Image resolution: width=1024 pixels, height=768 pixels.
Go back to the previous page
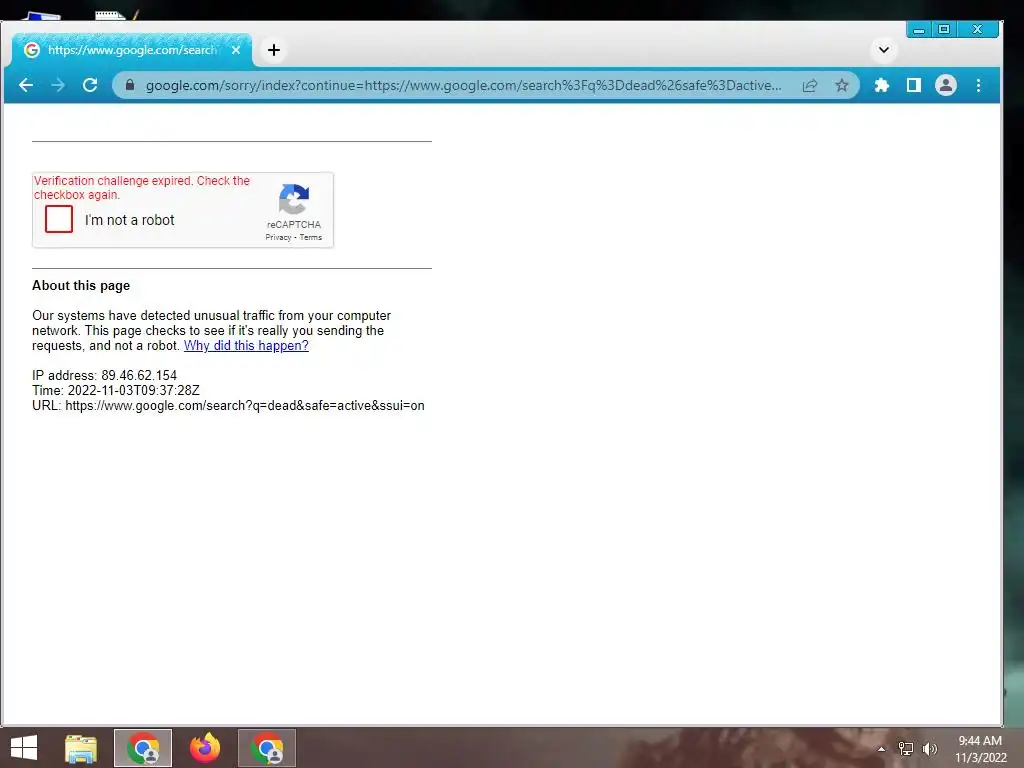click(x=26, y=85)
